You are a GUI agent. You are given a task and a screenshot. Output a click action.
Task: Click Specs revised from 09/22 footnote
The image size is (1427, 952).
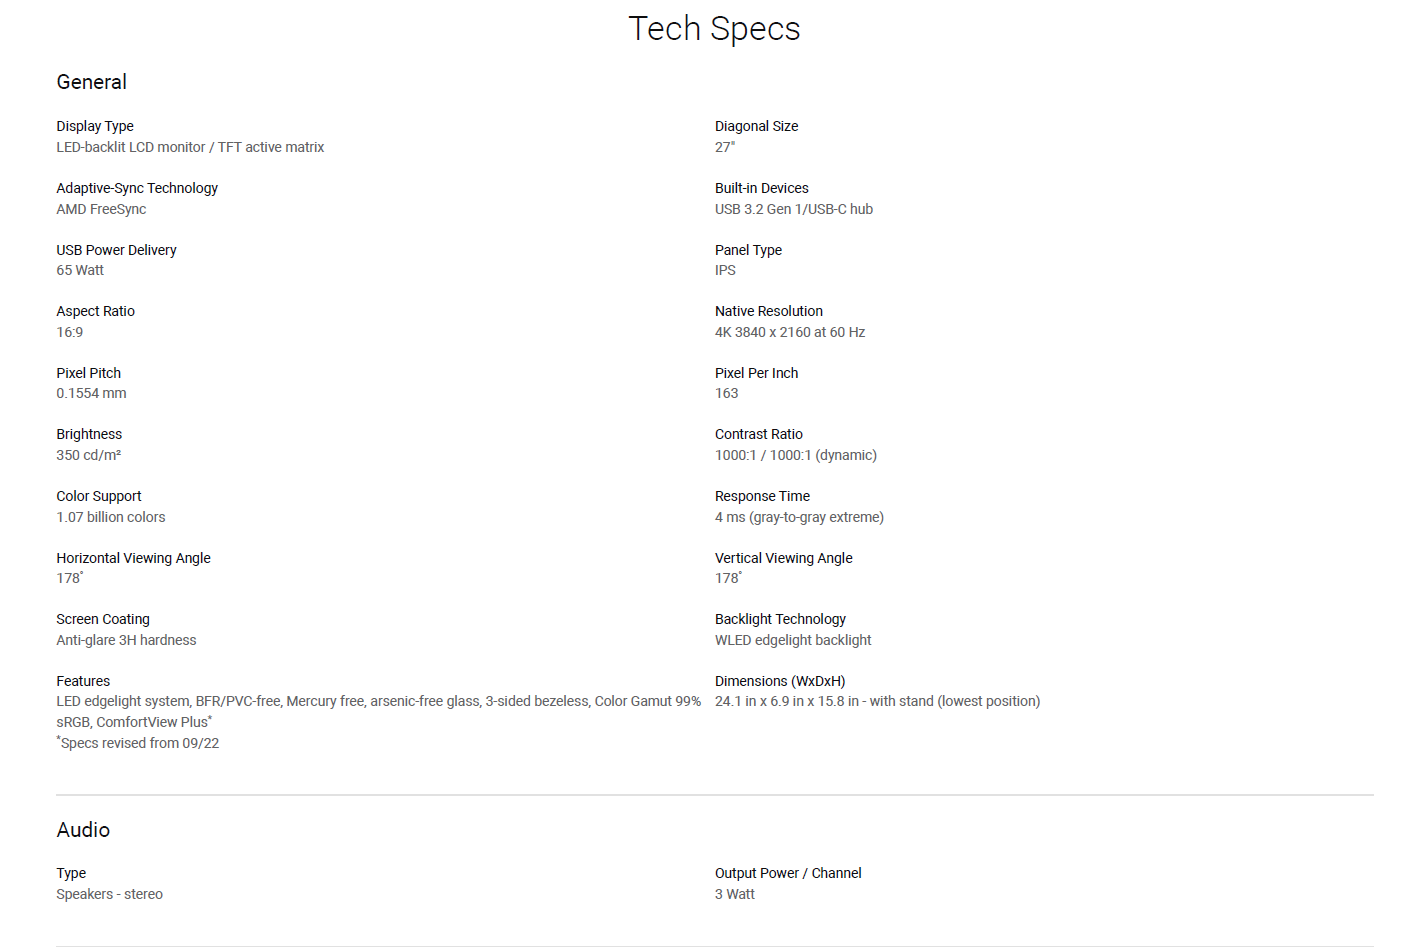[138, 743]
